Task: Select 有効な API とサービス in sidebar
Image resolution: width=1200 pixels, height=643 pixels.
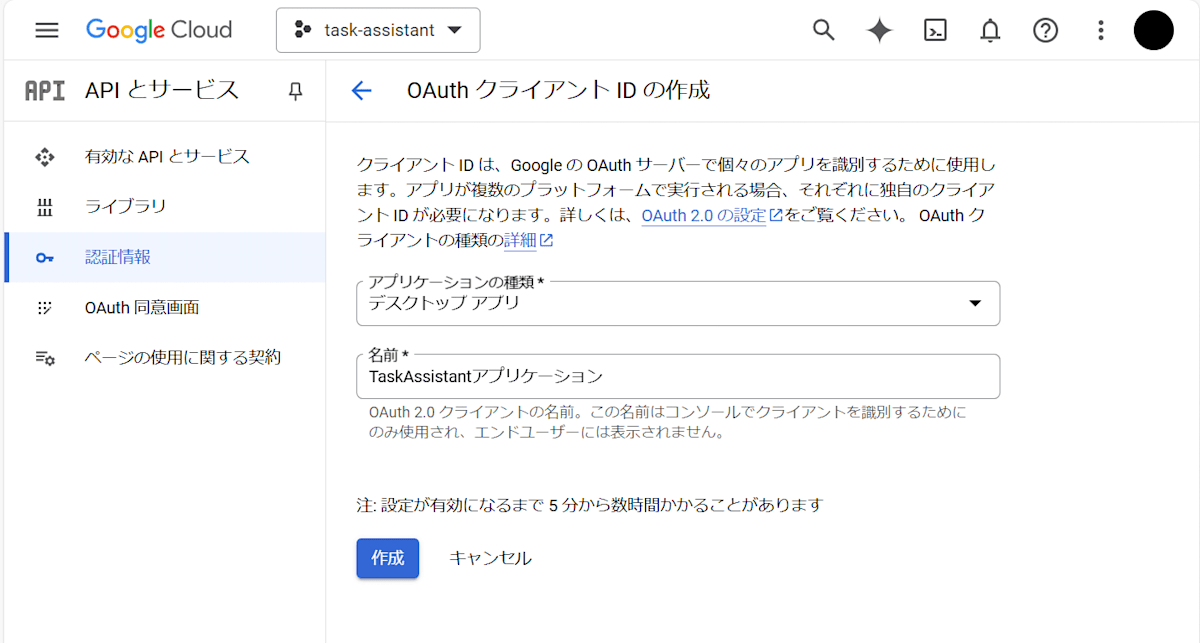Action: [165, 157]
